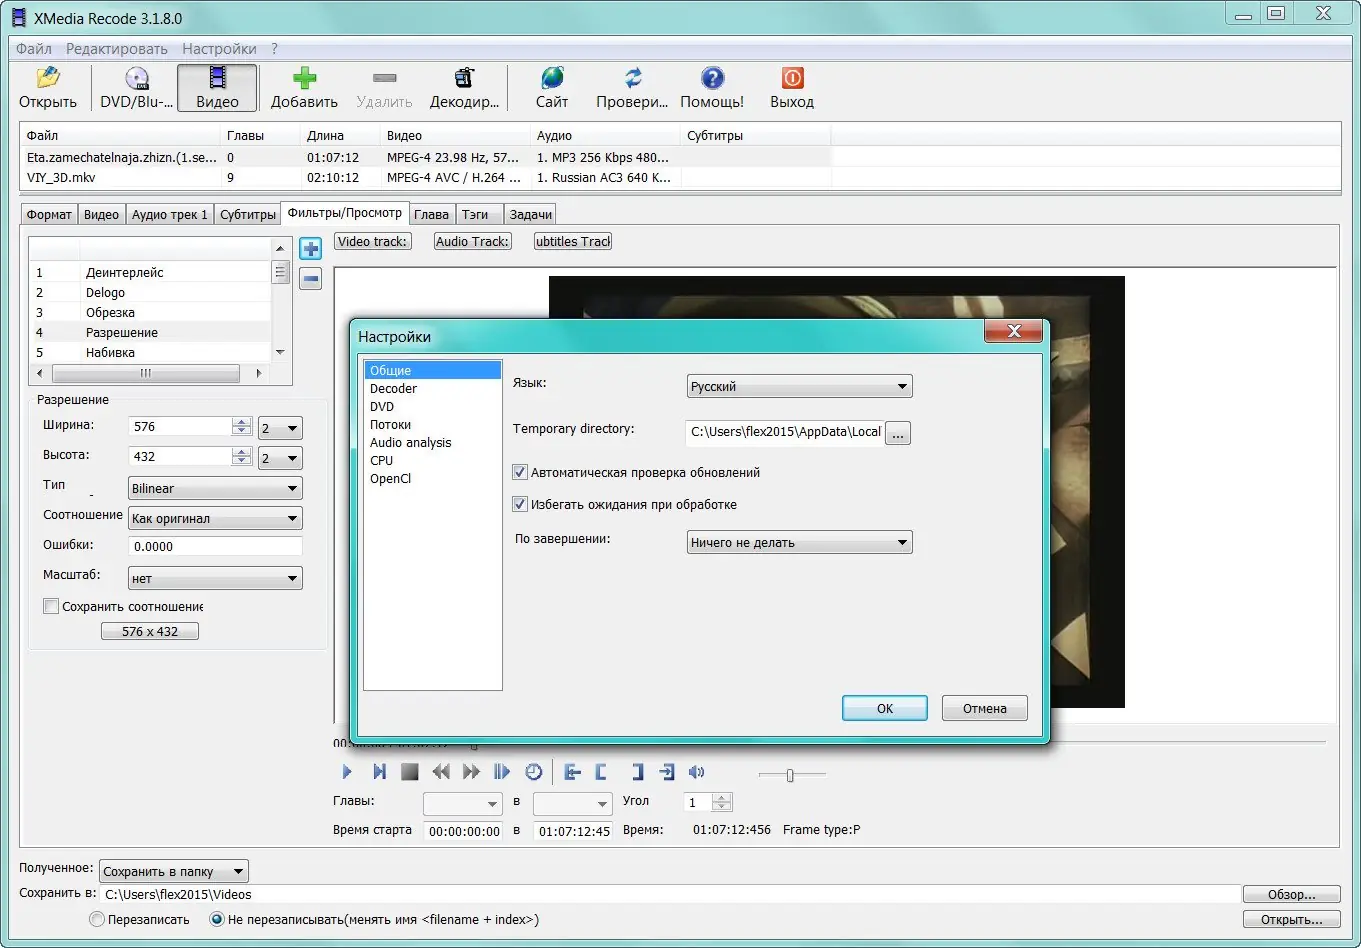Select Decoder in the settings list
The width and height of the screenshot is (1361, 948).
pos(394,388)
